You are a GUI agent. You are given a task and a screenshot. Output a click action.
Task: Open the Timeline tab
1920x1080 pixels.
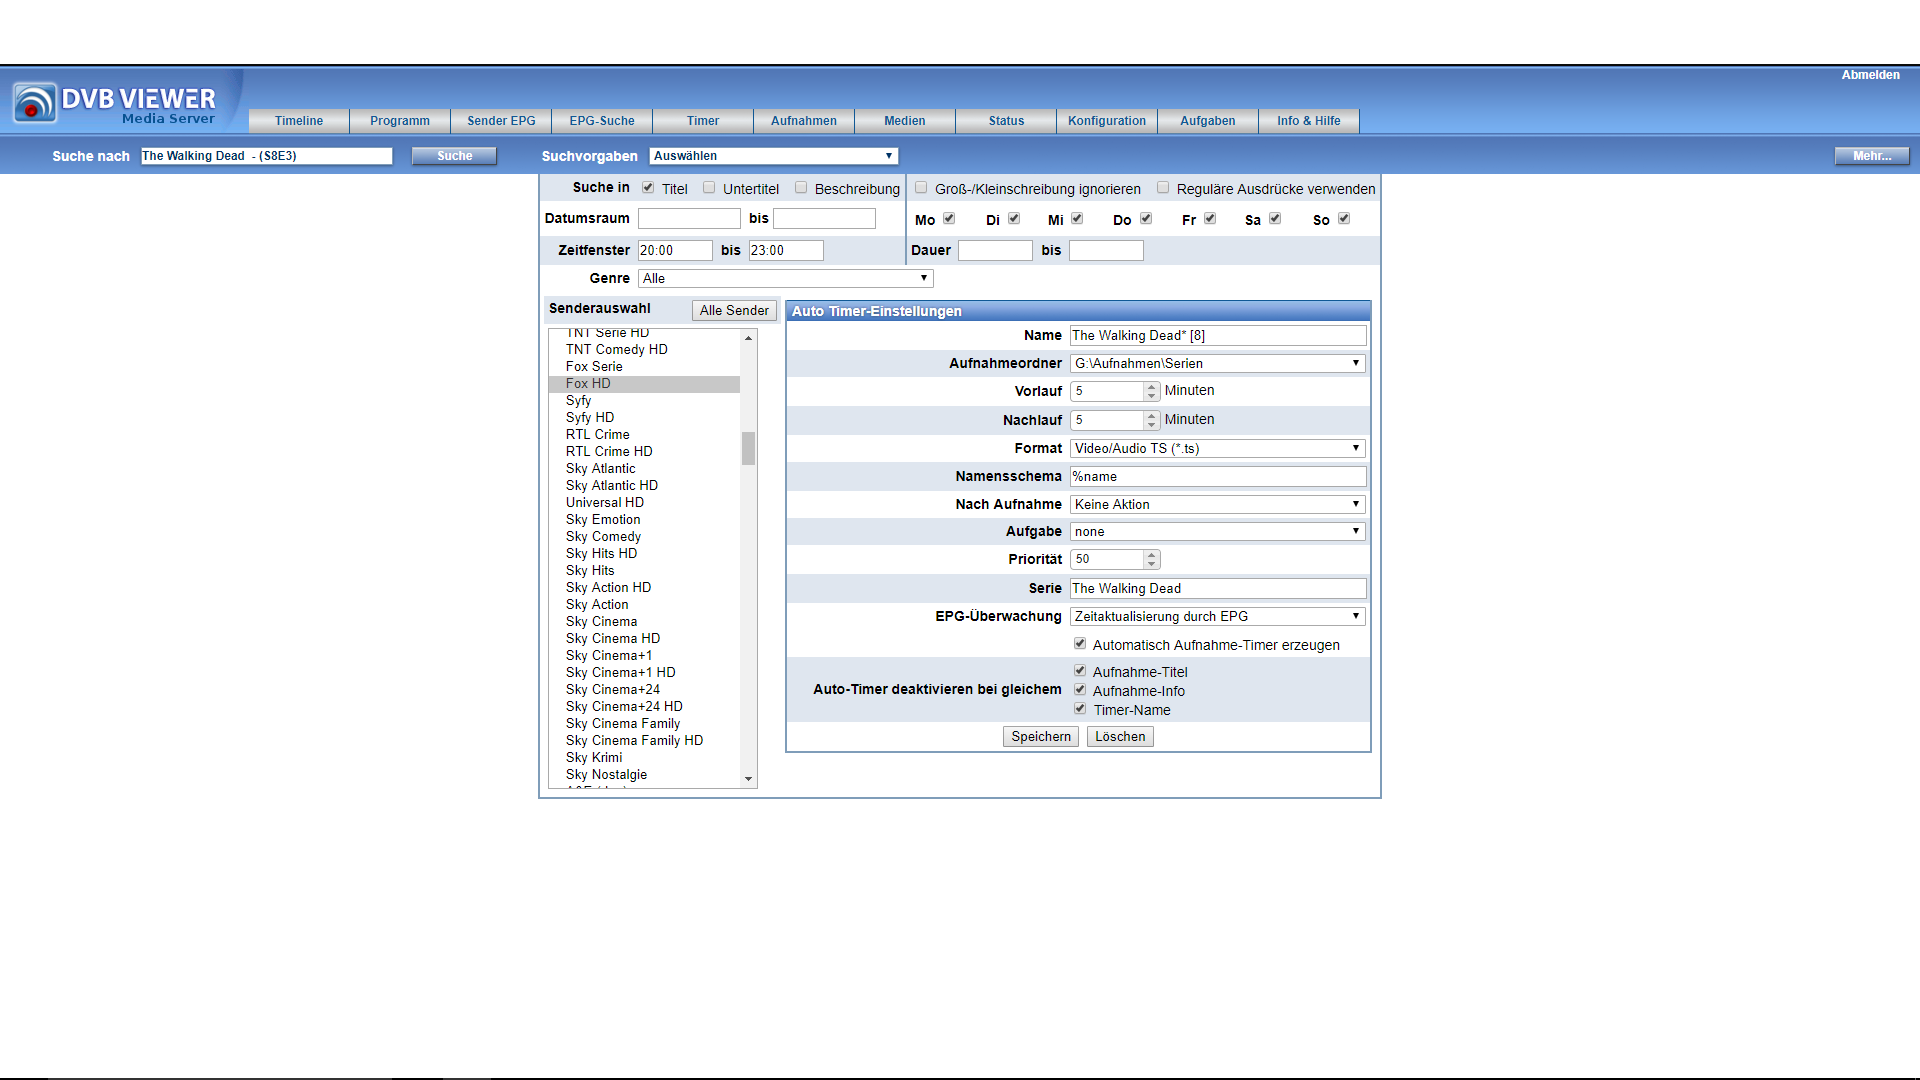pyautogui.click(x=299, y=121)
